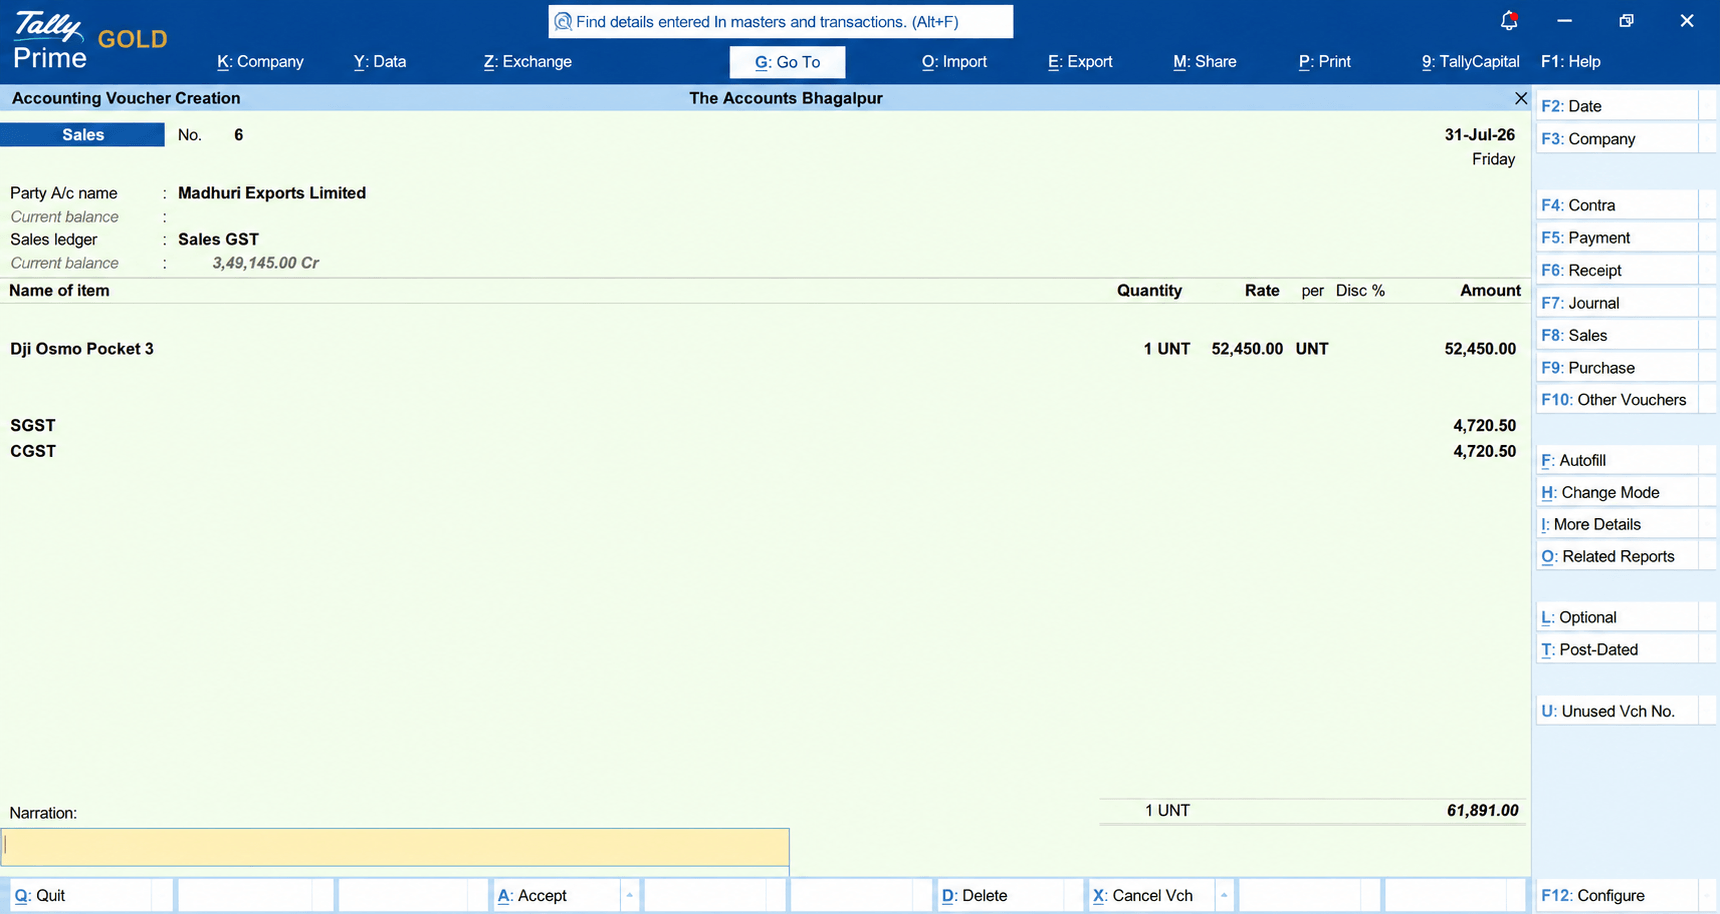Open F10: Other Vouchers list

[x=1617, y=400]
